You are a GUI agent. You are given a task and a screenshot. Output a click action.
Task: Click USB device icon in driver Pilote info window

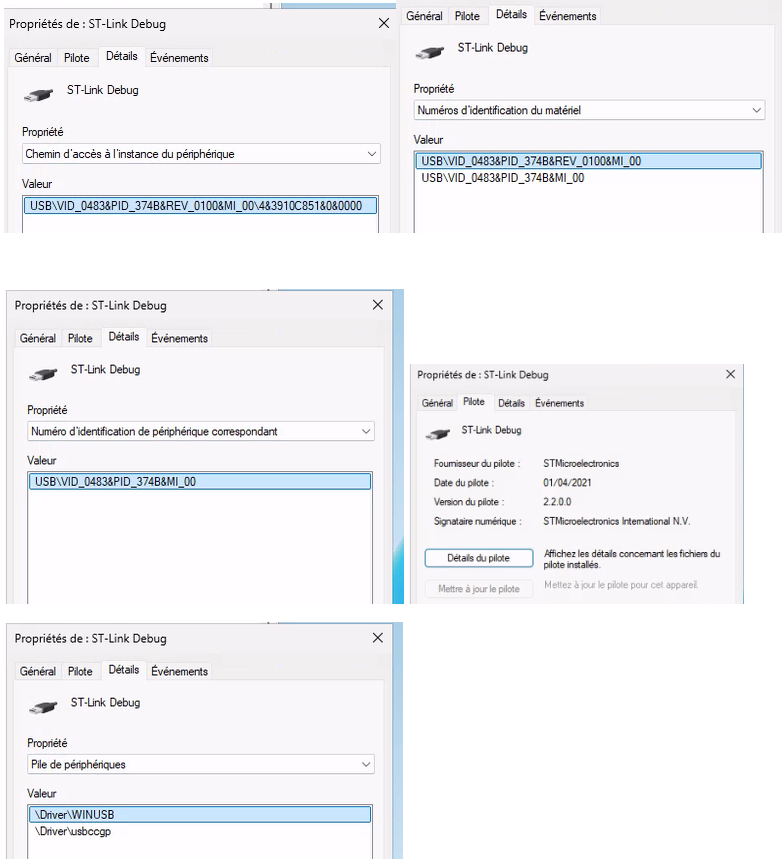coord(437,434)
